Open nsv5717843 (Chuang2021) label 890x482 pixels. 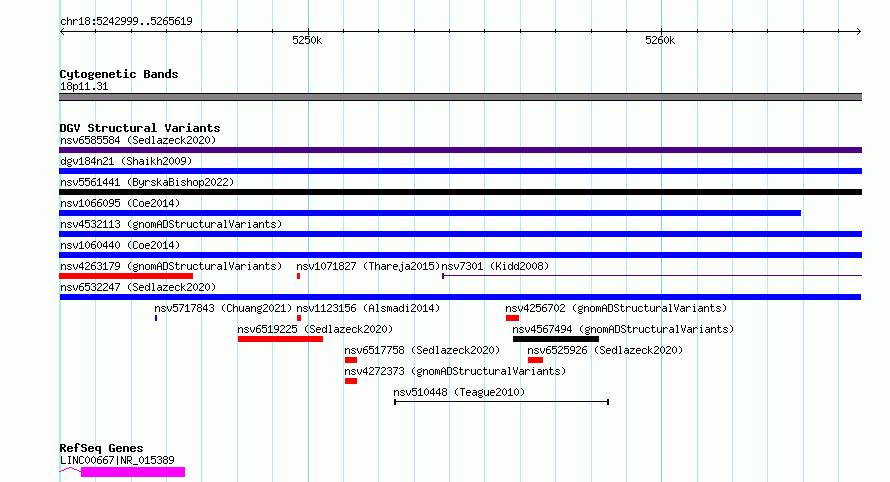223,308
